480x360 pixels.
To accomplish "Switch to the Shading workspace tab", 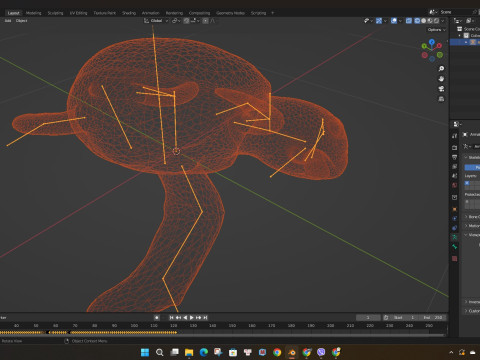I will 129,13.
